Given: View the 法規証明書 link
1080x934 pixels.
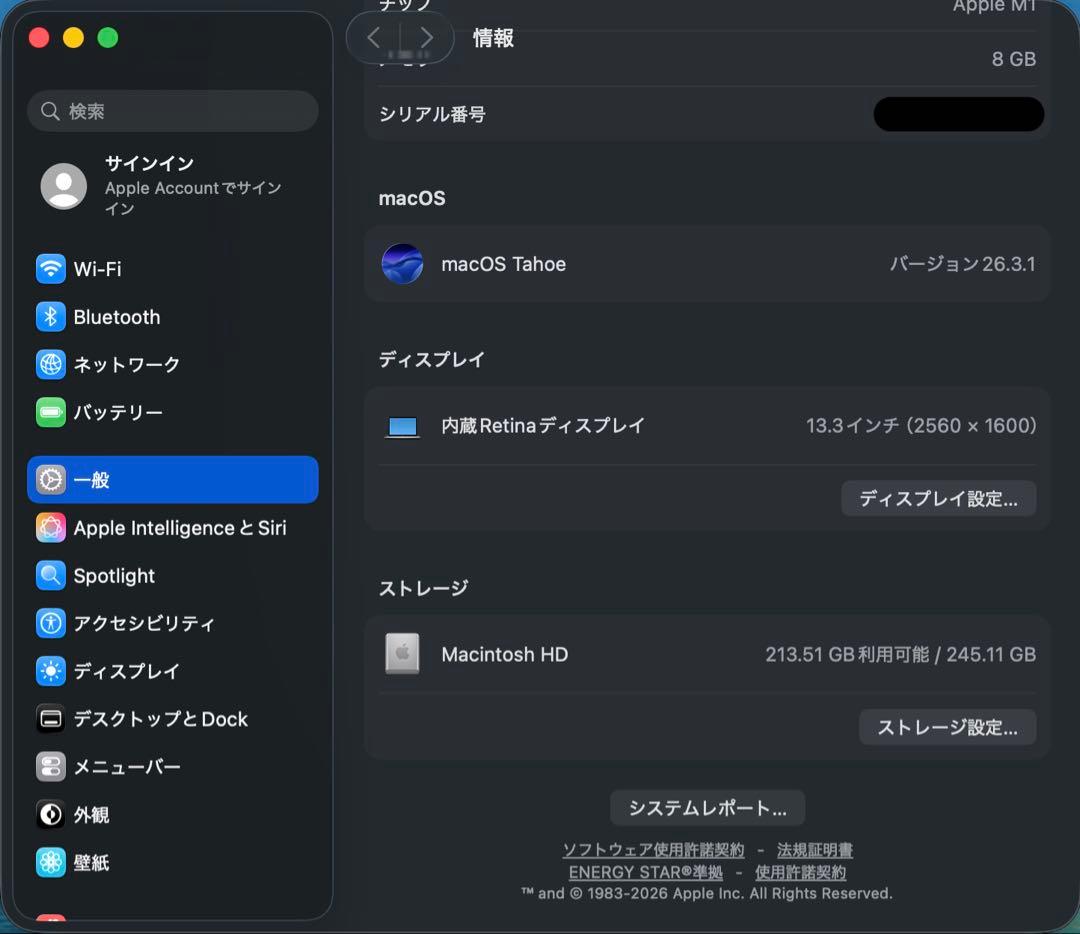Looking at the screenshot, I should [814, 850].
